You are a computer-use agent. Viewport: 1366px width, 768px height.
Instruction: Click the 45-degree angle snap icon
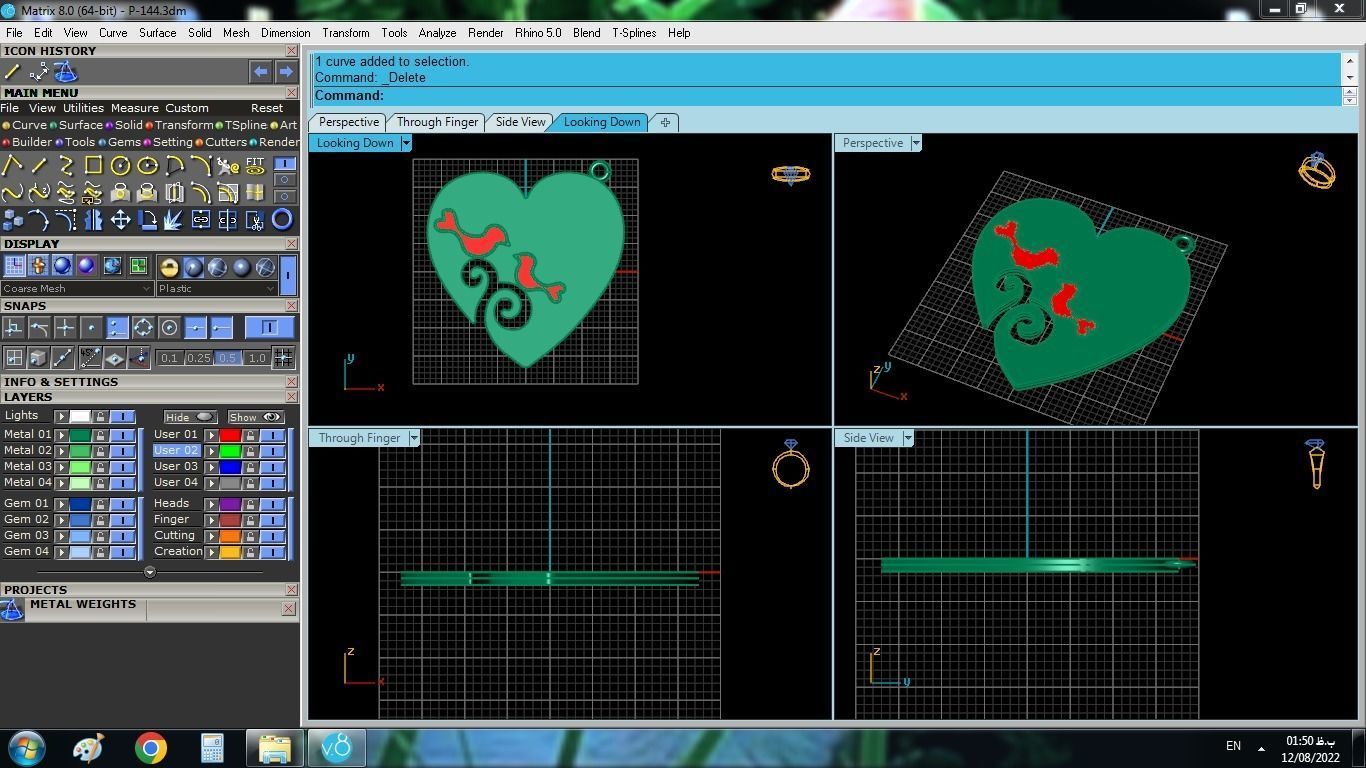tap(90, 357)
